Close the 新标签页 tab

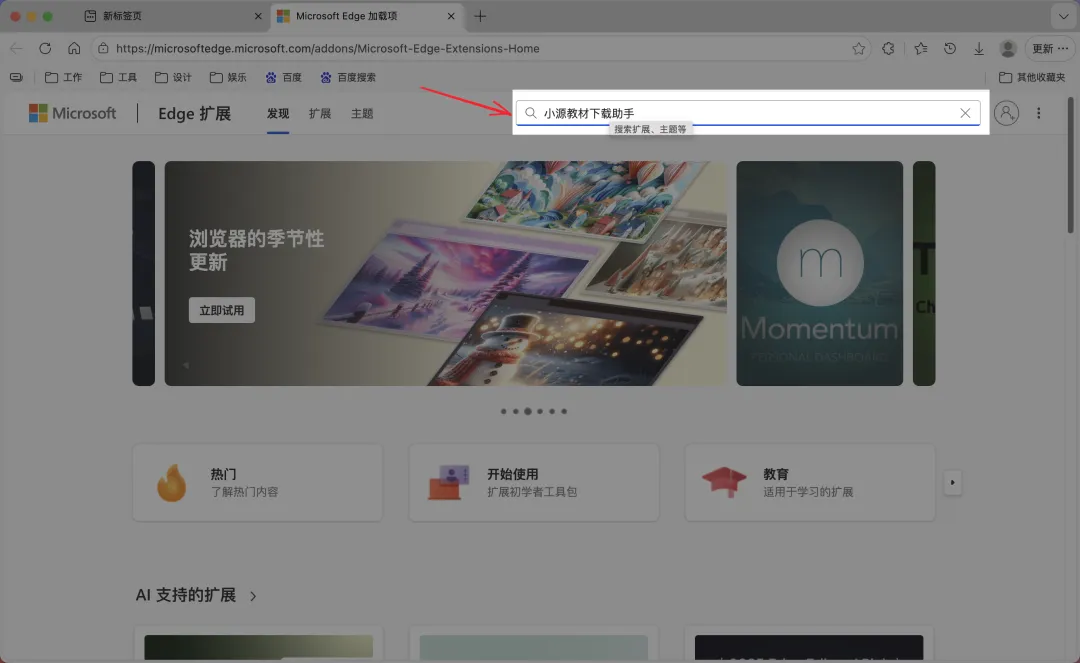tap(258, 16)
